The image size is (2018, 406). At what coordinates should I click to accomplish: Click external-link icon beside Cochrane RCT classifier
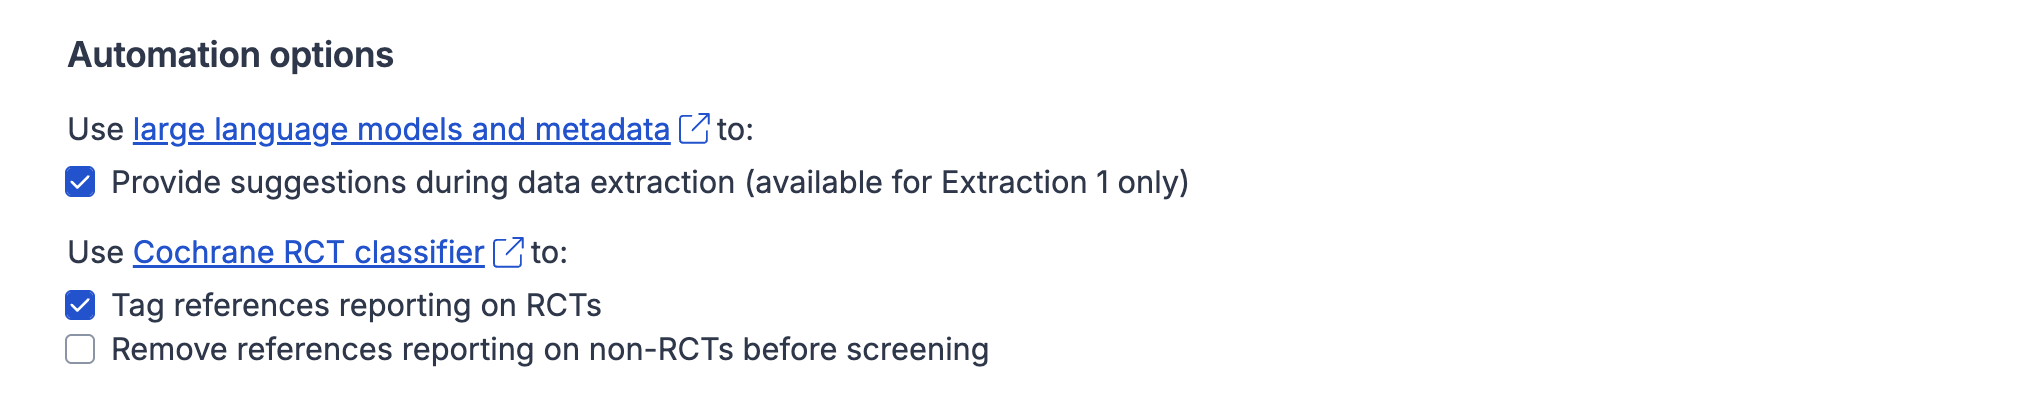[508, 252]
